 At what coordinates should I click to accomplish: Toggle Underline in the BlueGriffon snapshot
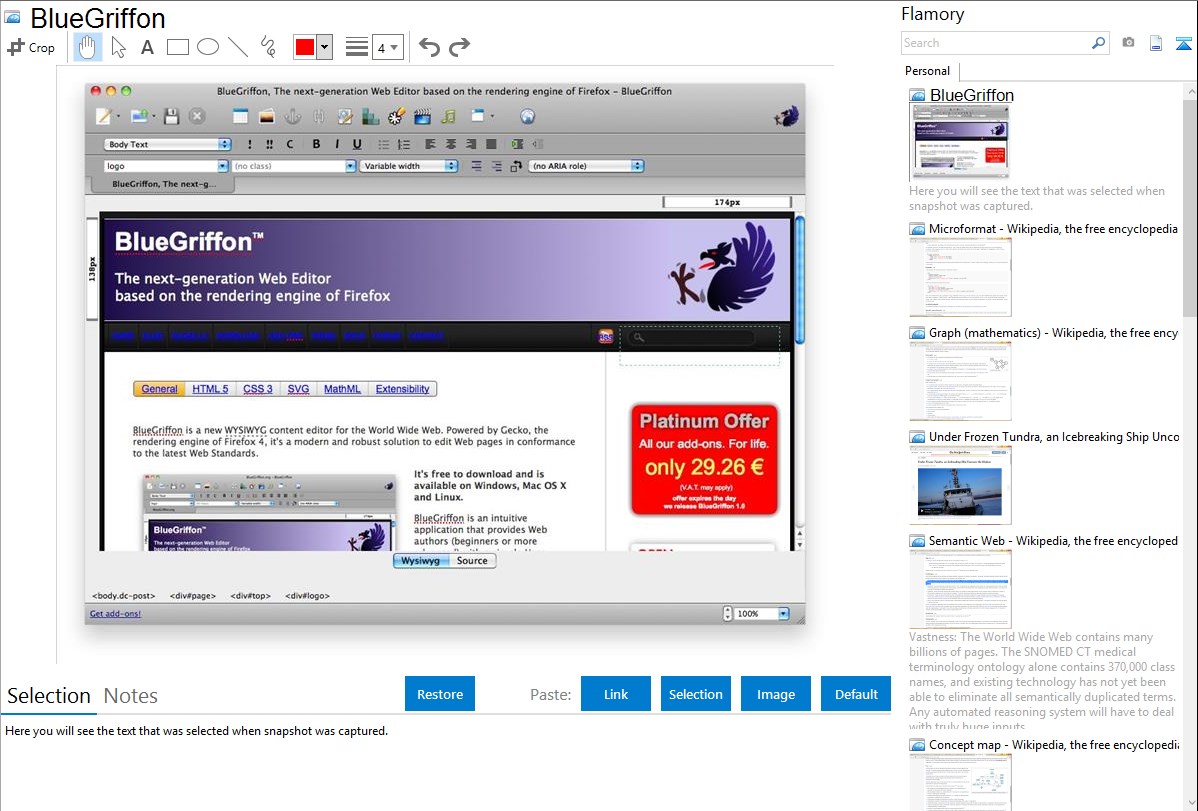coord(357,144)
